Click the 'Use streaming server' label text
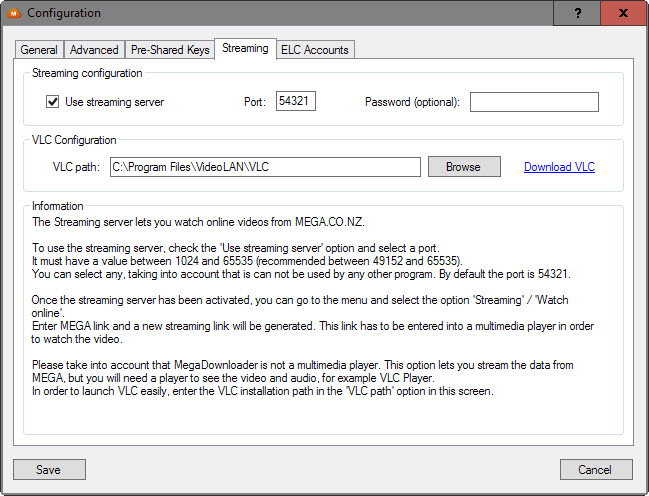The image size is (649, 496). (x=115, y=102)
